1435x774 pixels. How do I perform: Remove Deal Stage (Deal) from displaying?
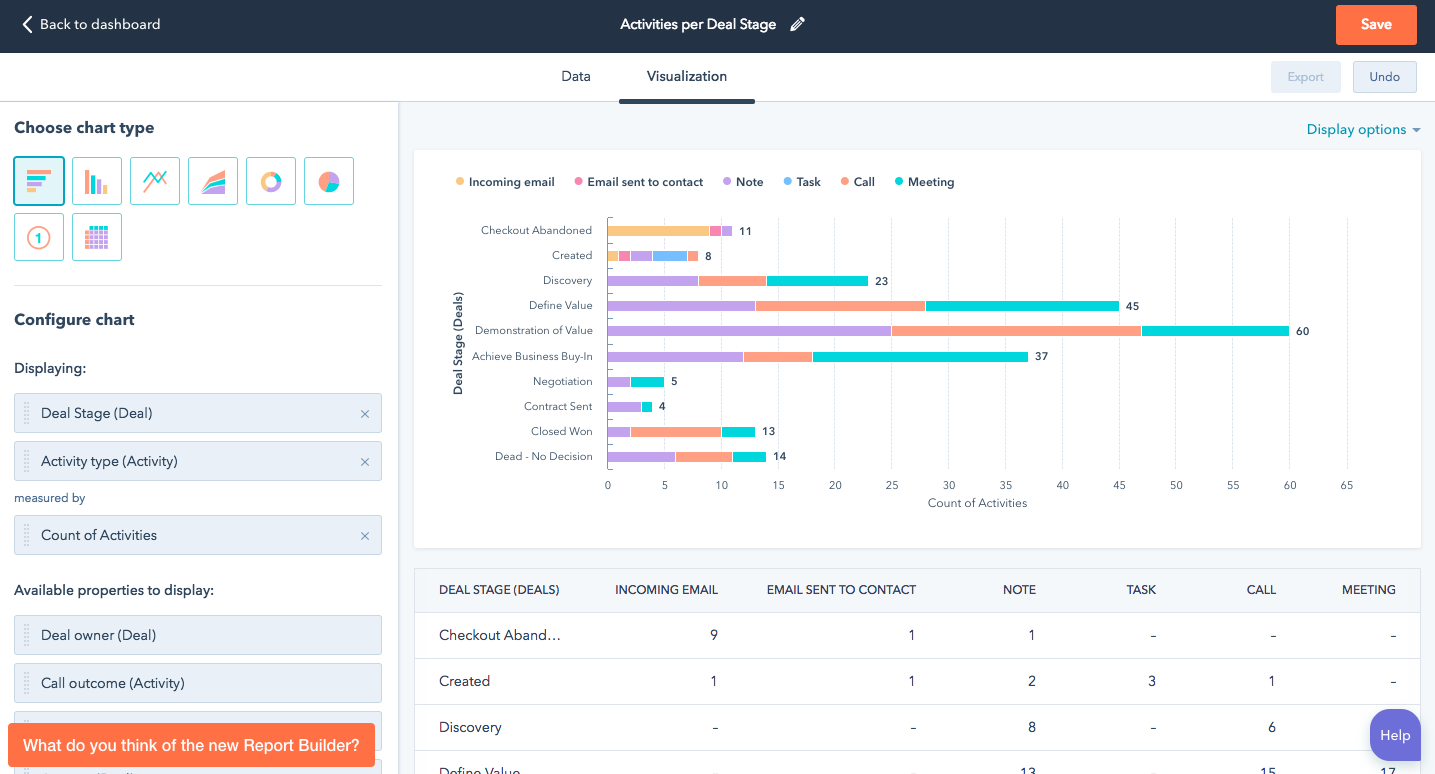coord(365,414)
